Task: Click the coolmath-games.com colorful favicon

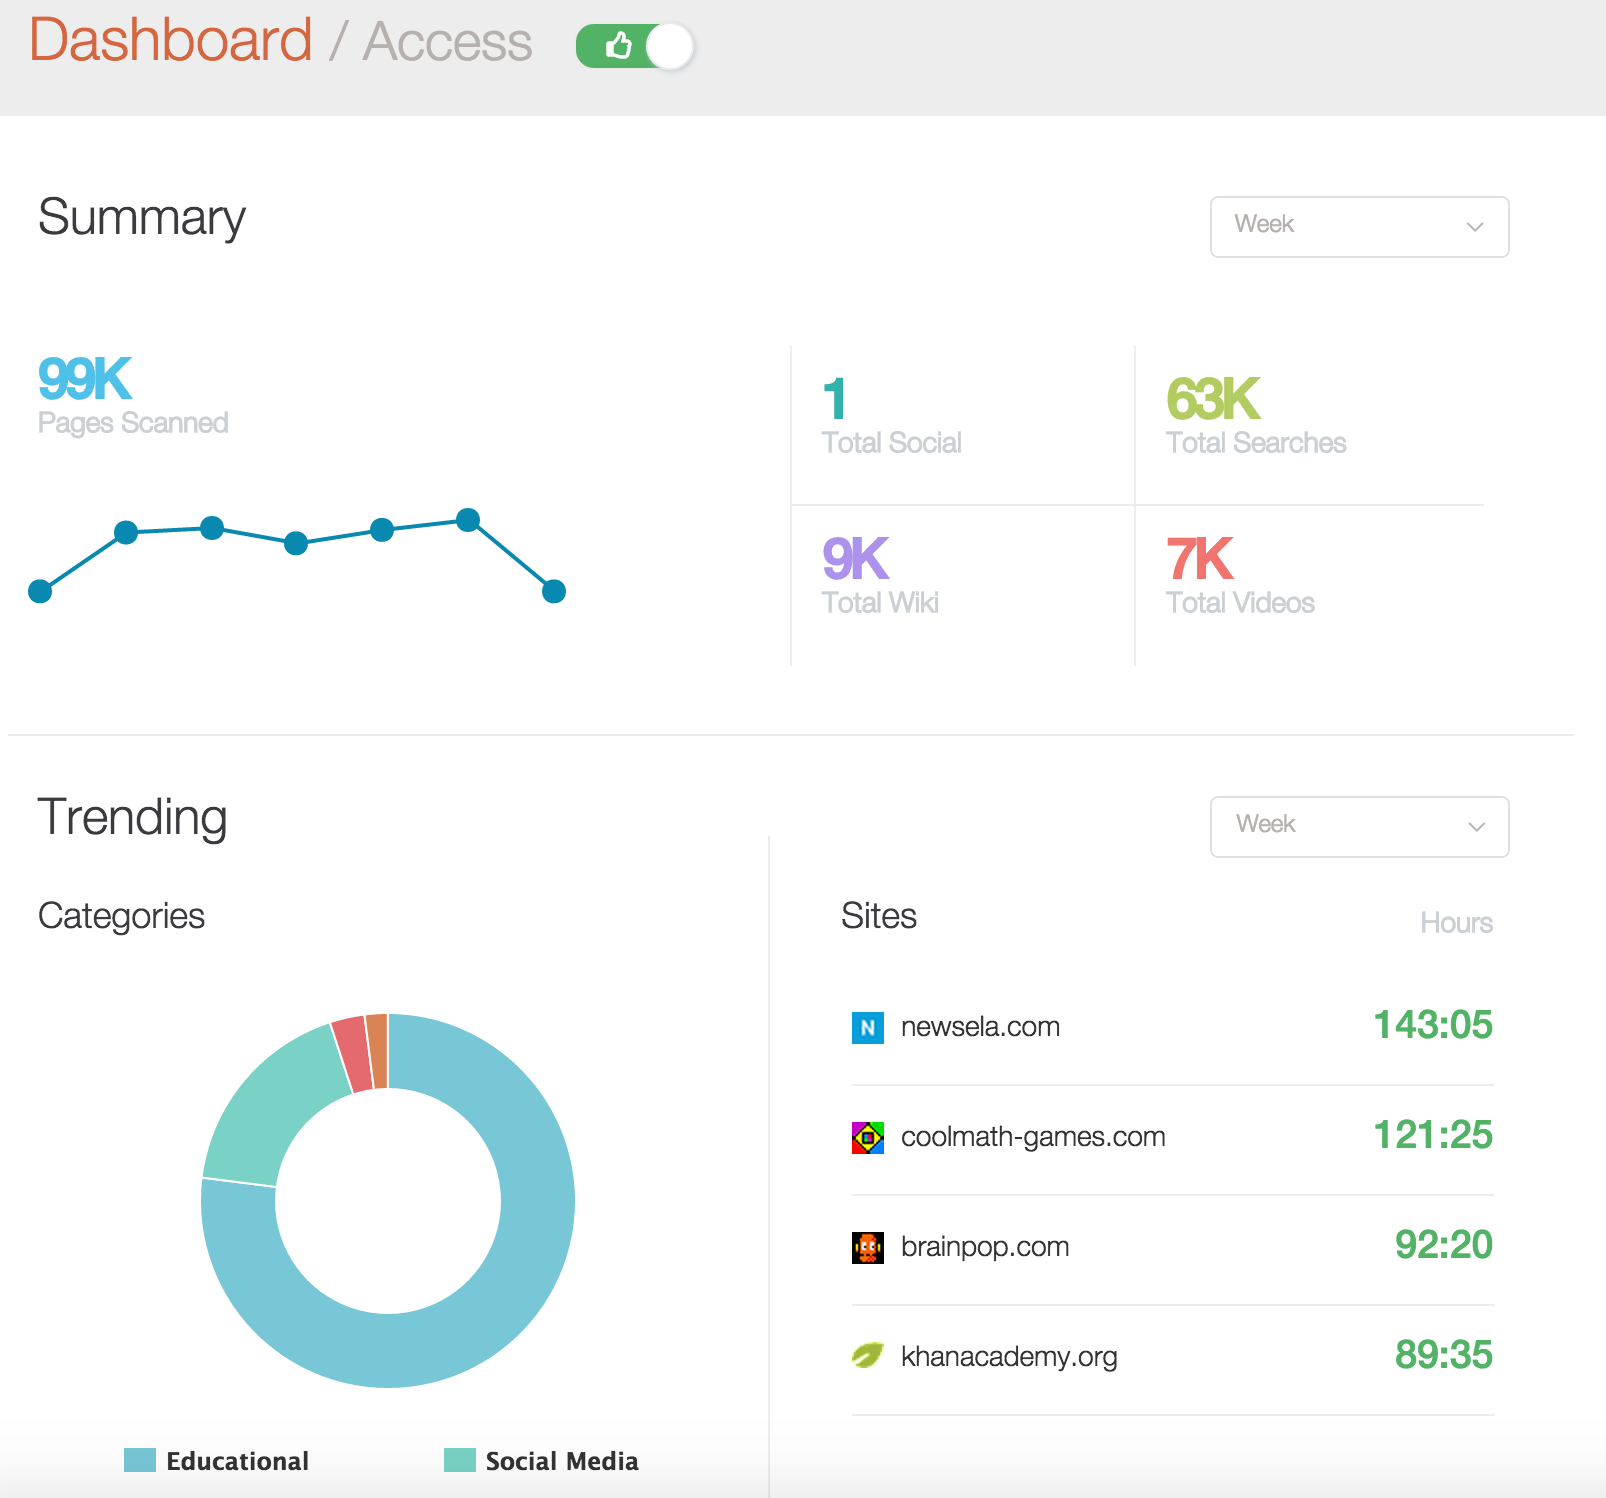Action: [867, 1137]
